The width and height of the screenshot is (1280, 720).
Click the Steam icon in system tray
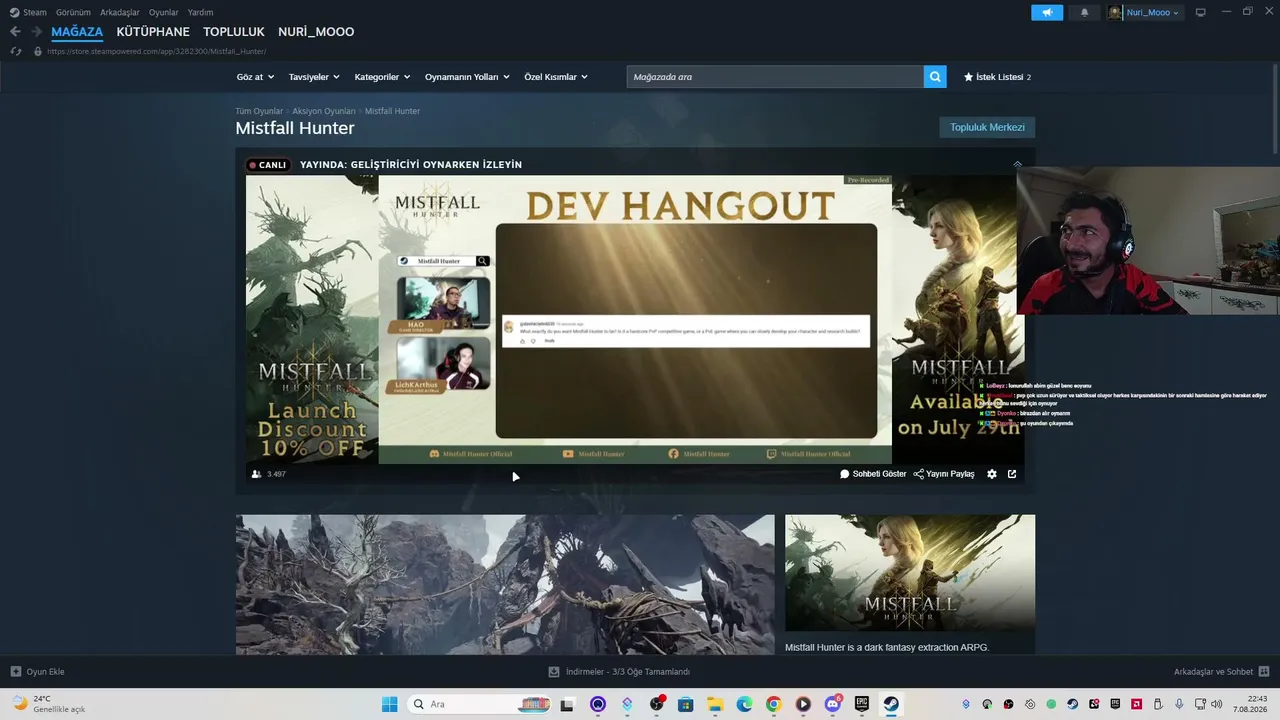1072,704
